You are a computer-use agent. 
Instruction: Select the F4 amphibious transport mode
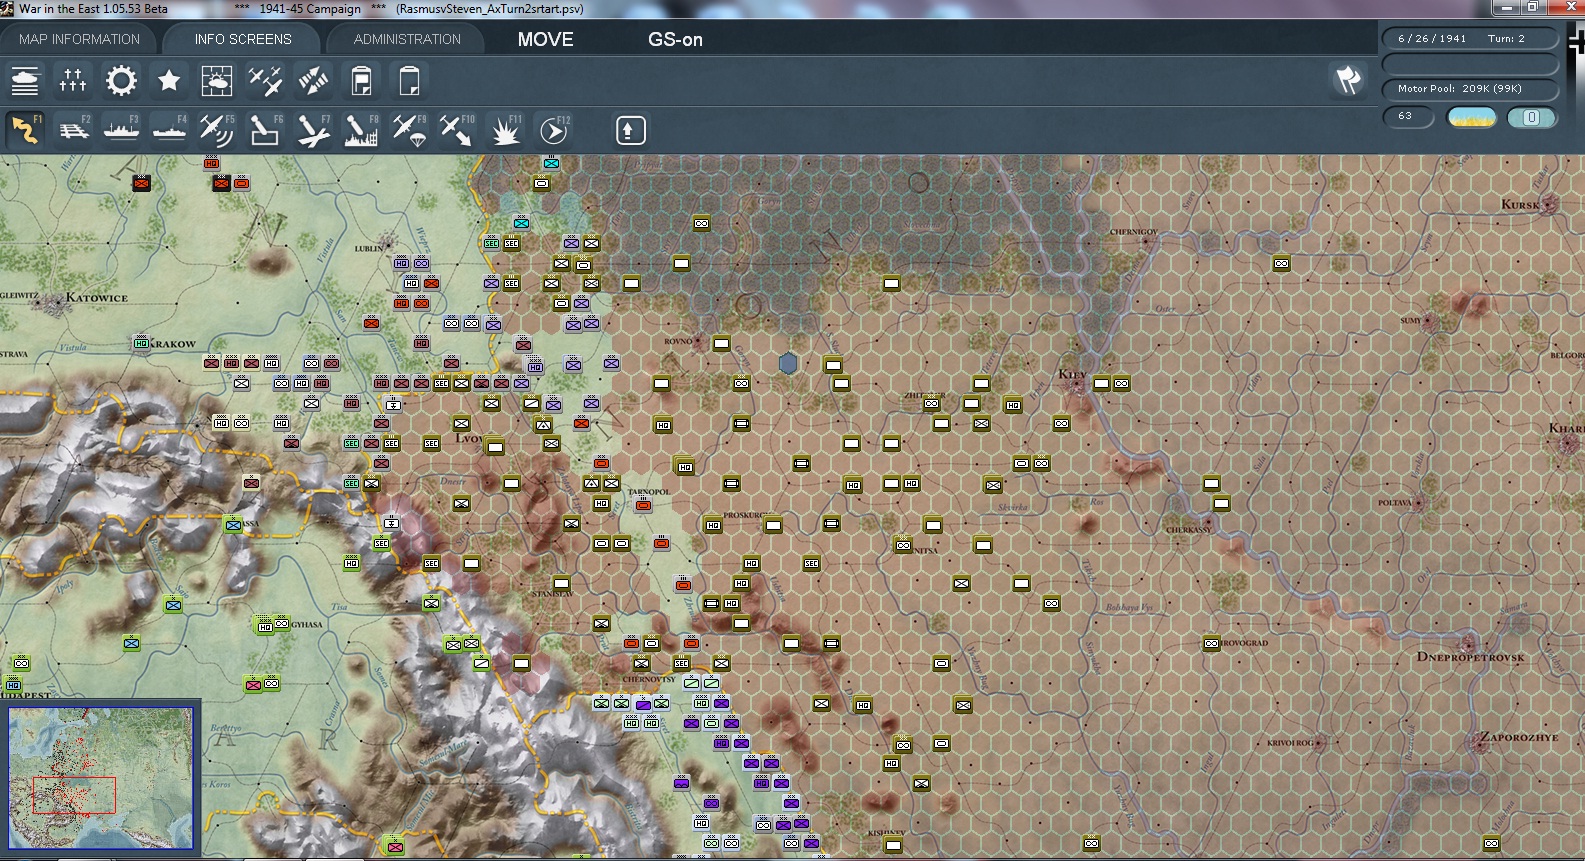point(169,130)
